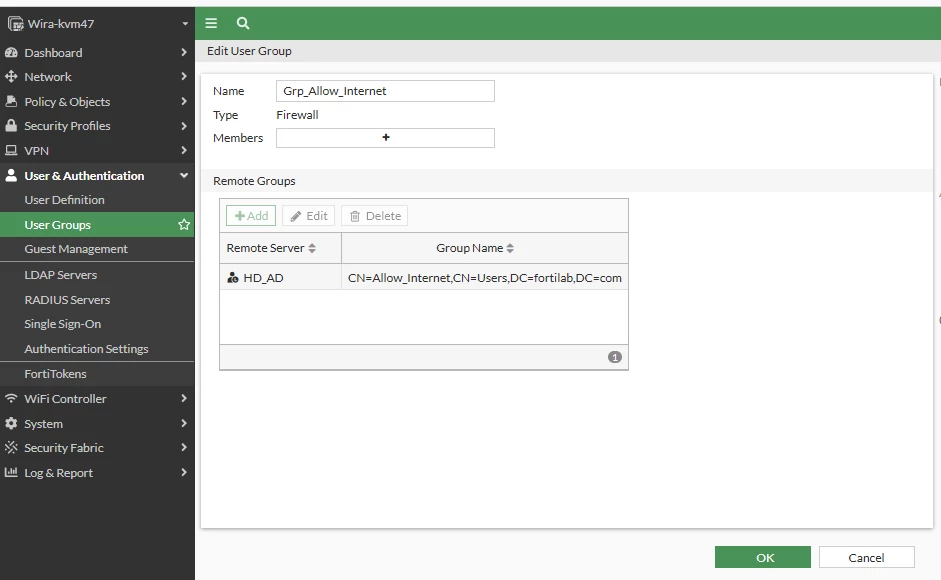Screen dimensions: 941x580
Task: Click the Edit User Group title
Action: click(249, 51)
